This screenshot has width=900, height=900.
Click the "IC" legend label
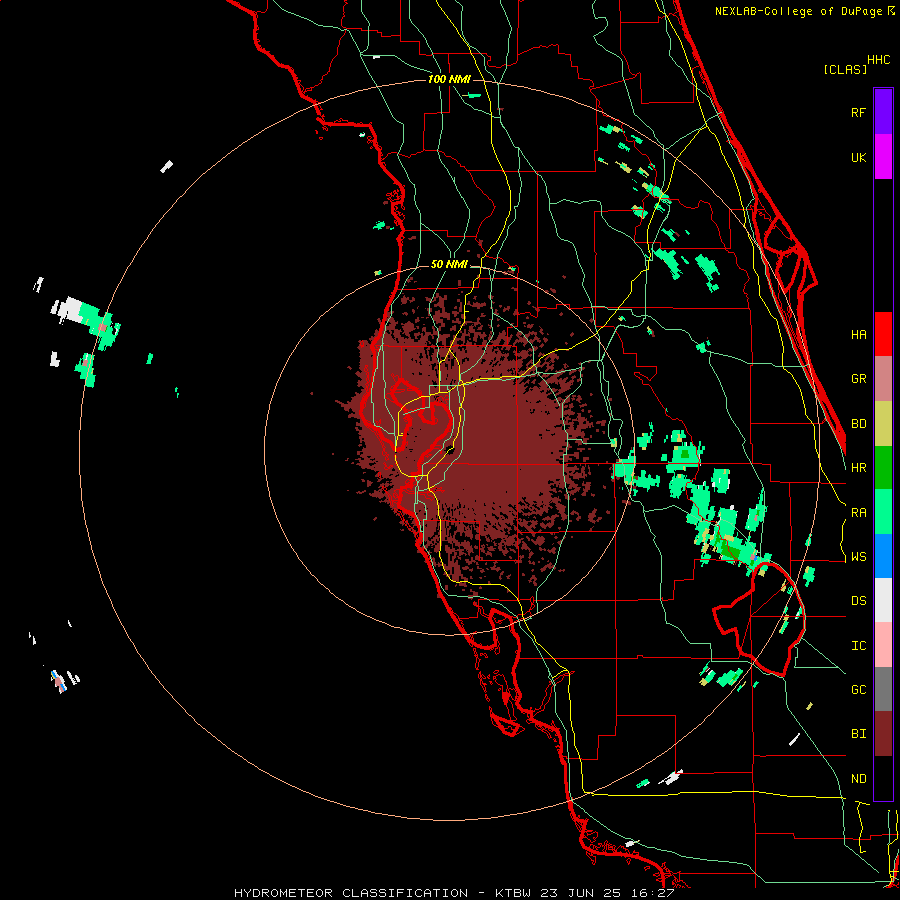858,646
